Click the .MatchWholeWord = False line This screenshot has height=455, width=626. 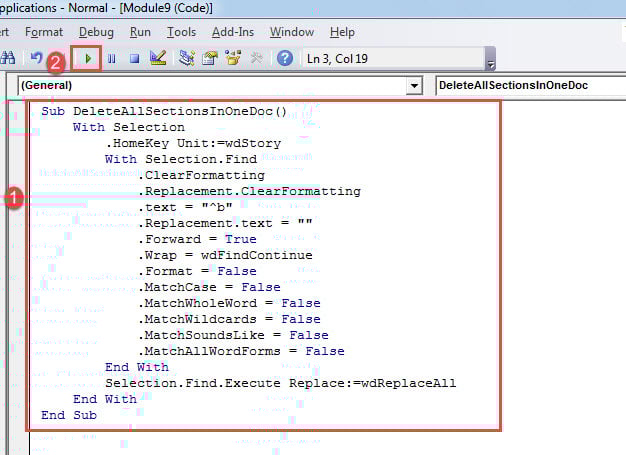tap(229, 303)
